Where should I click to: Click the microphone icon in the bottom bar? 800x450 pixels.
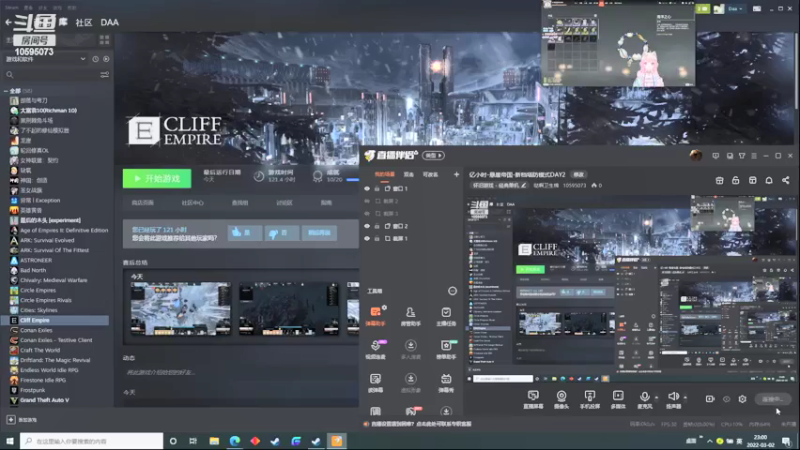(645, 396)
